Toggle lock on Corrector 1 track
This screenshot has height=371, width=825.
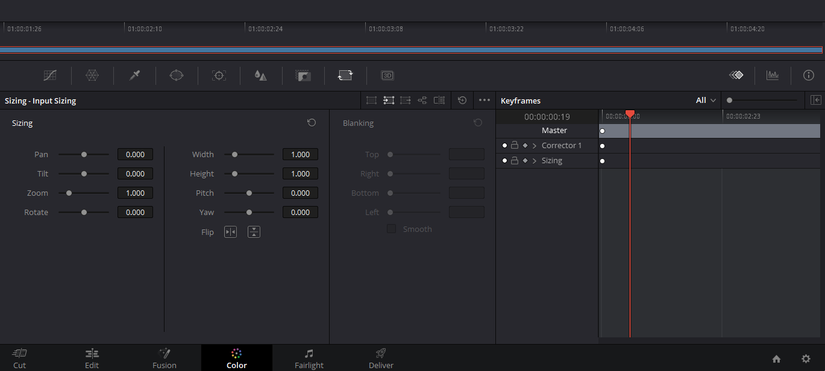coord(515,145)
